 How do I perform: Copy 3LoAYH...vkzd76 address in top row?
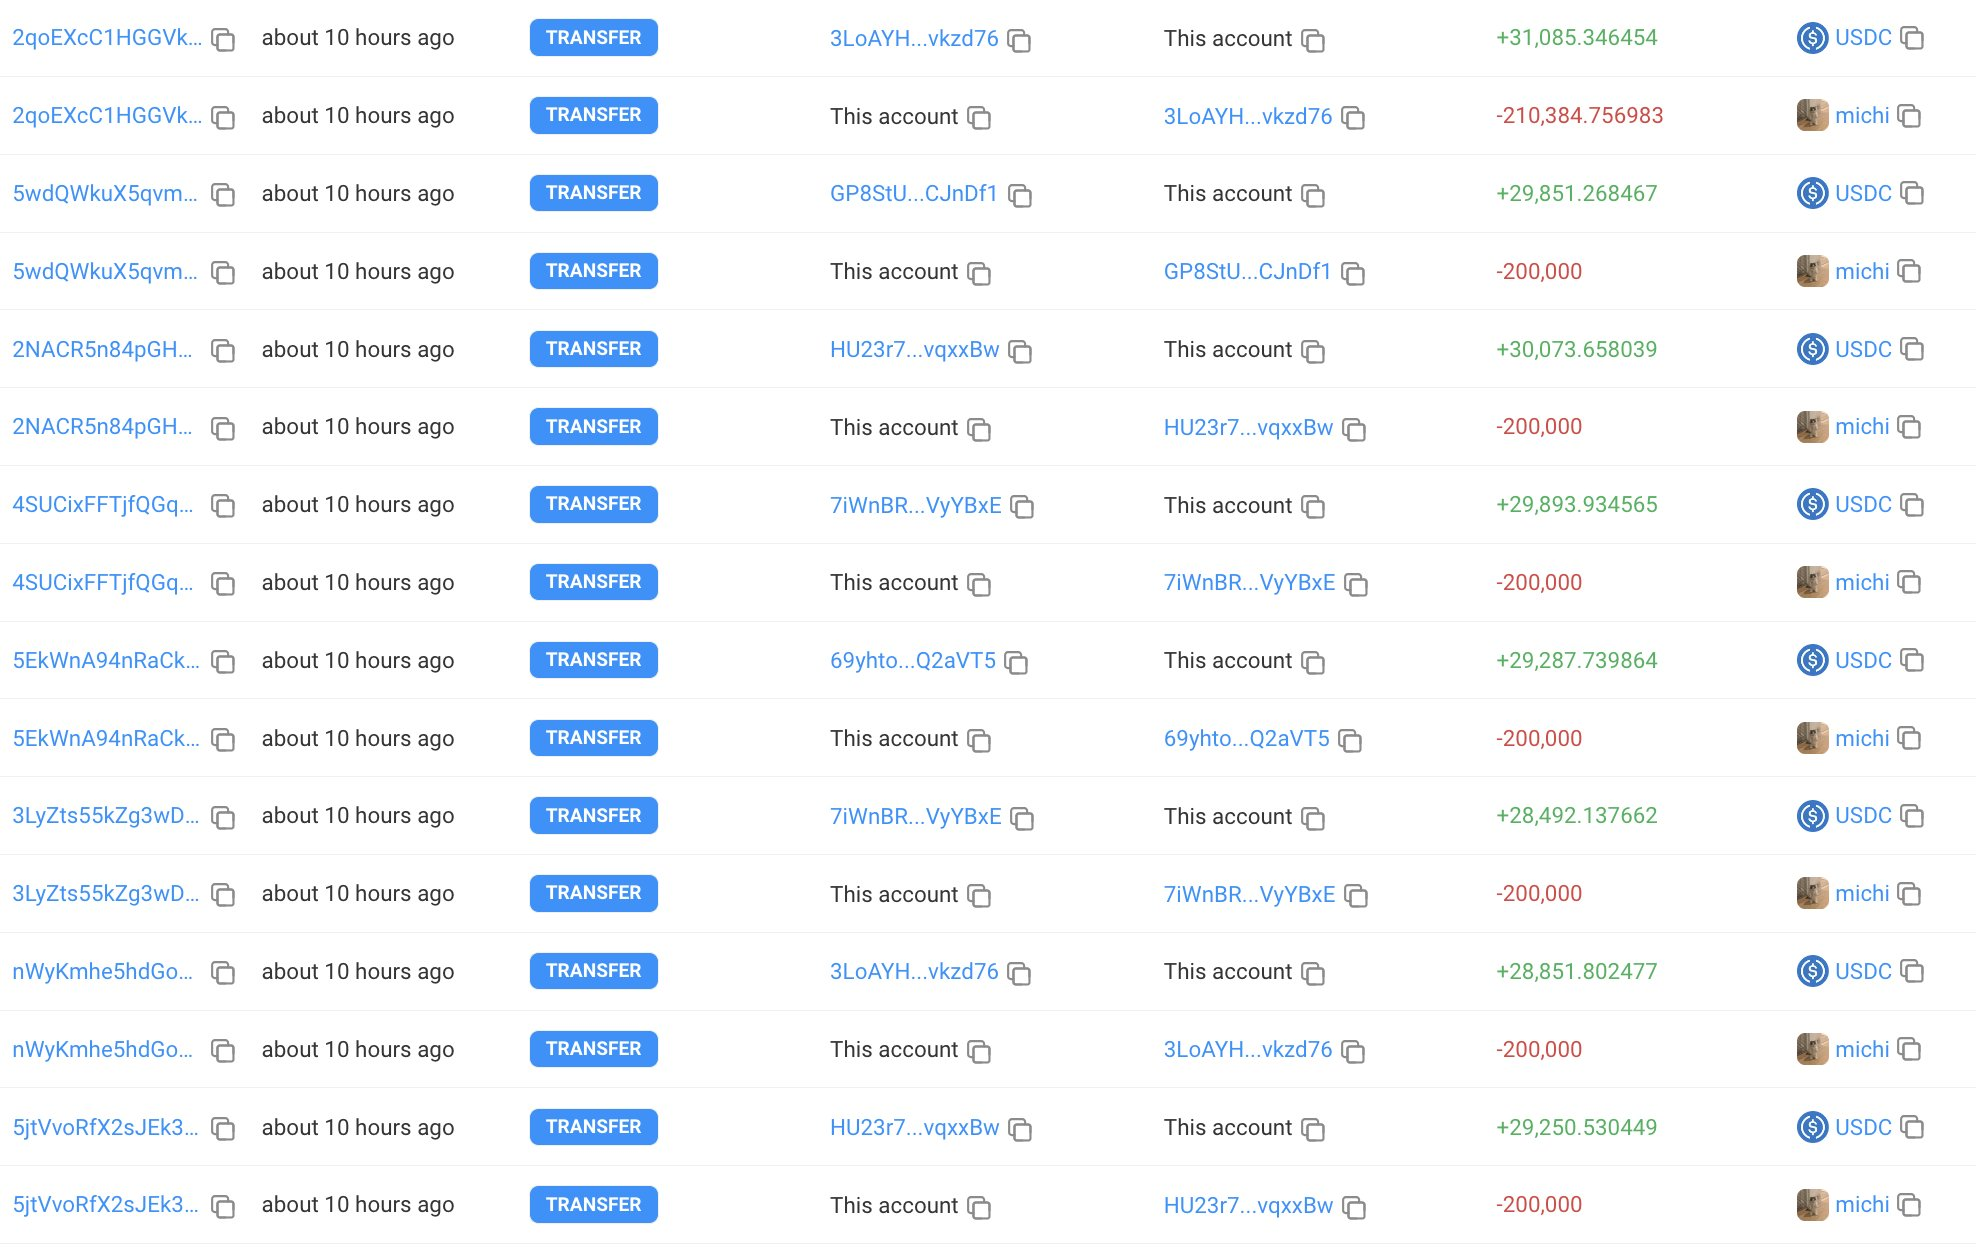1019,40
